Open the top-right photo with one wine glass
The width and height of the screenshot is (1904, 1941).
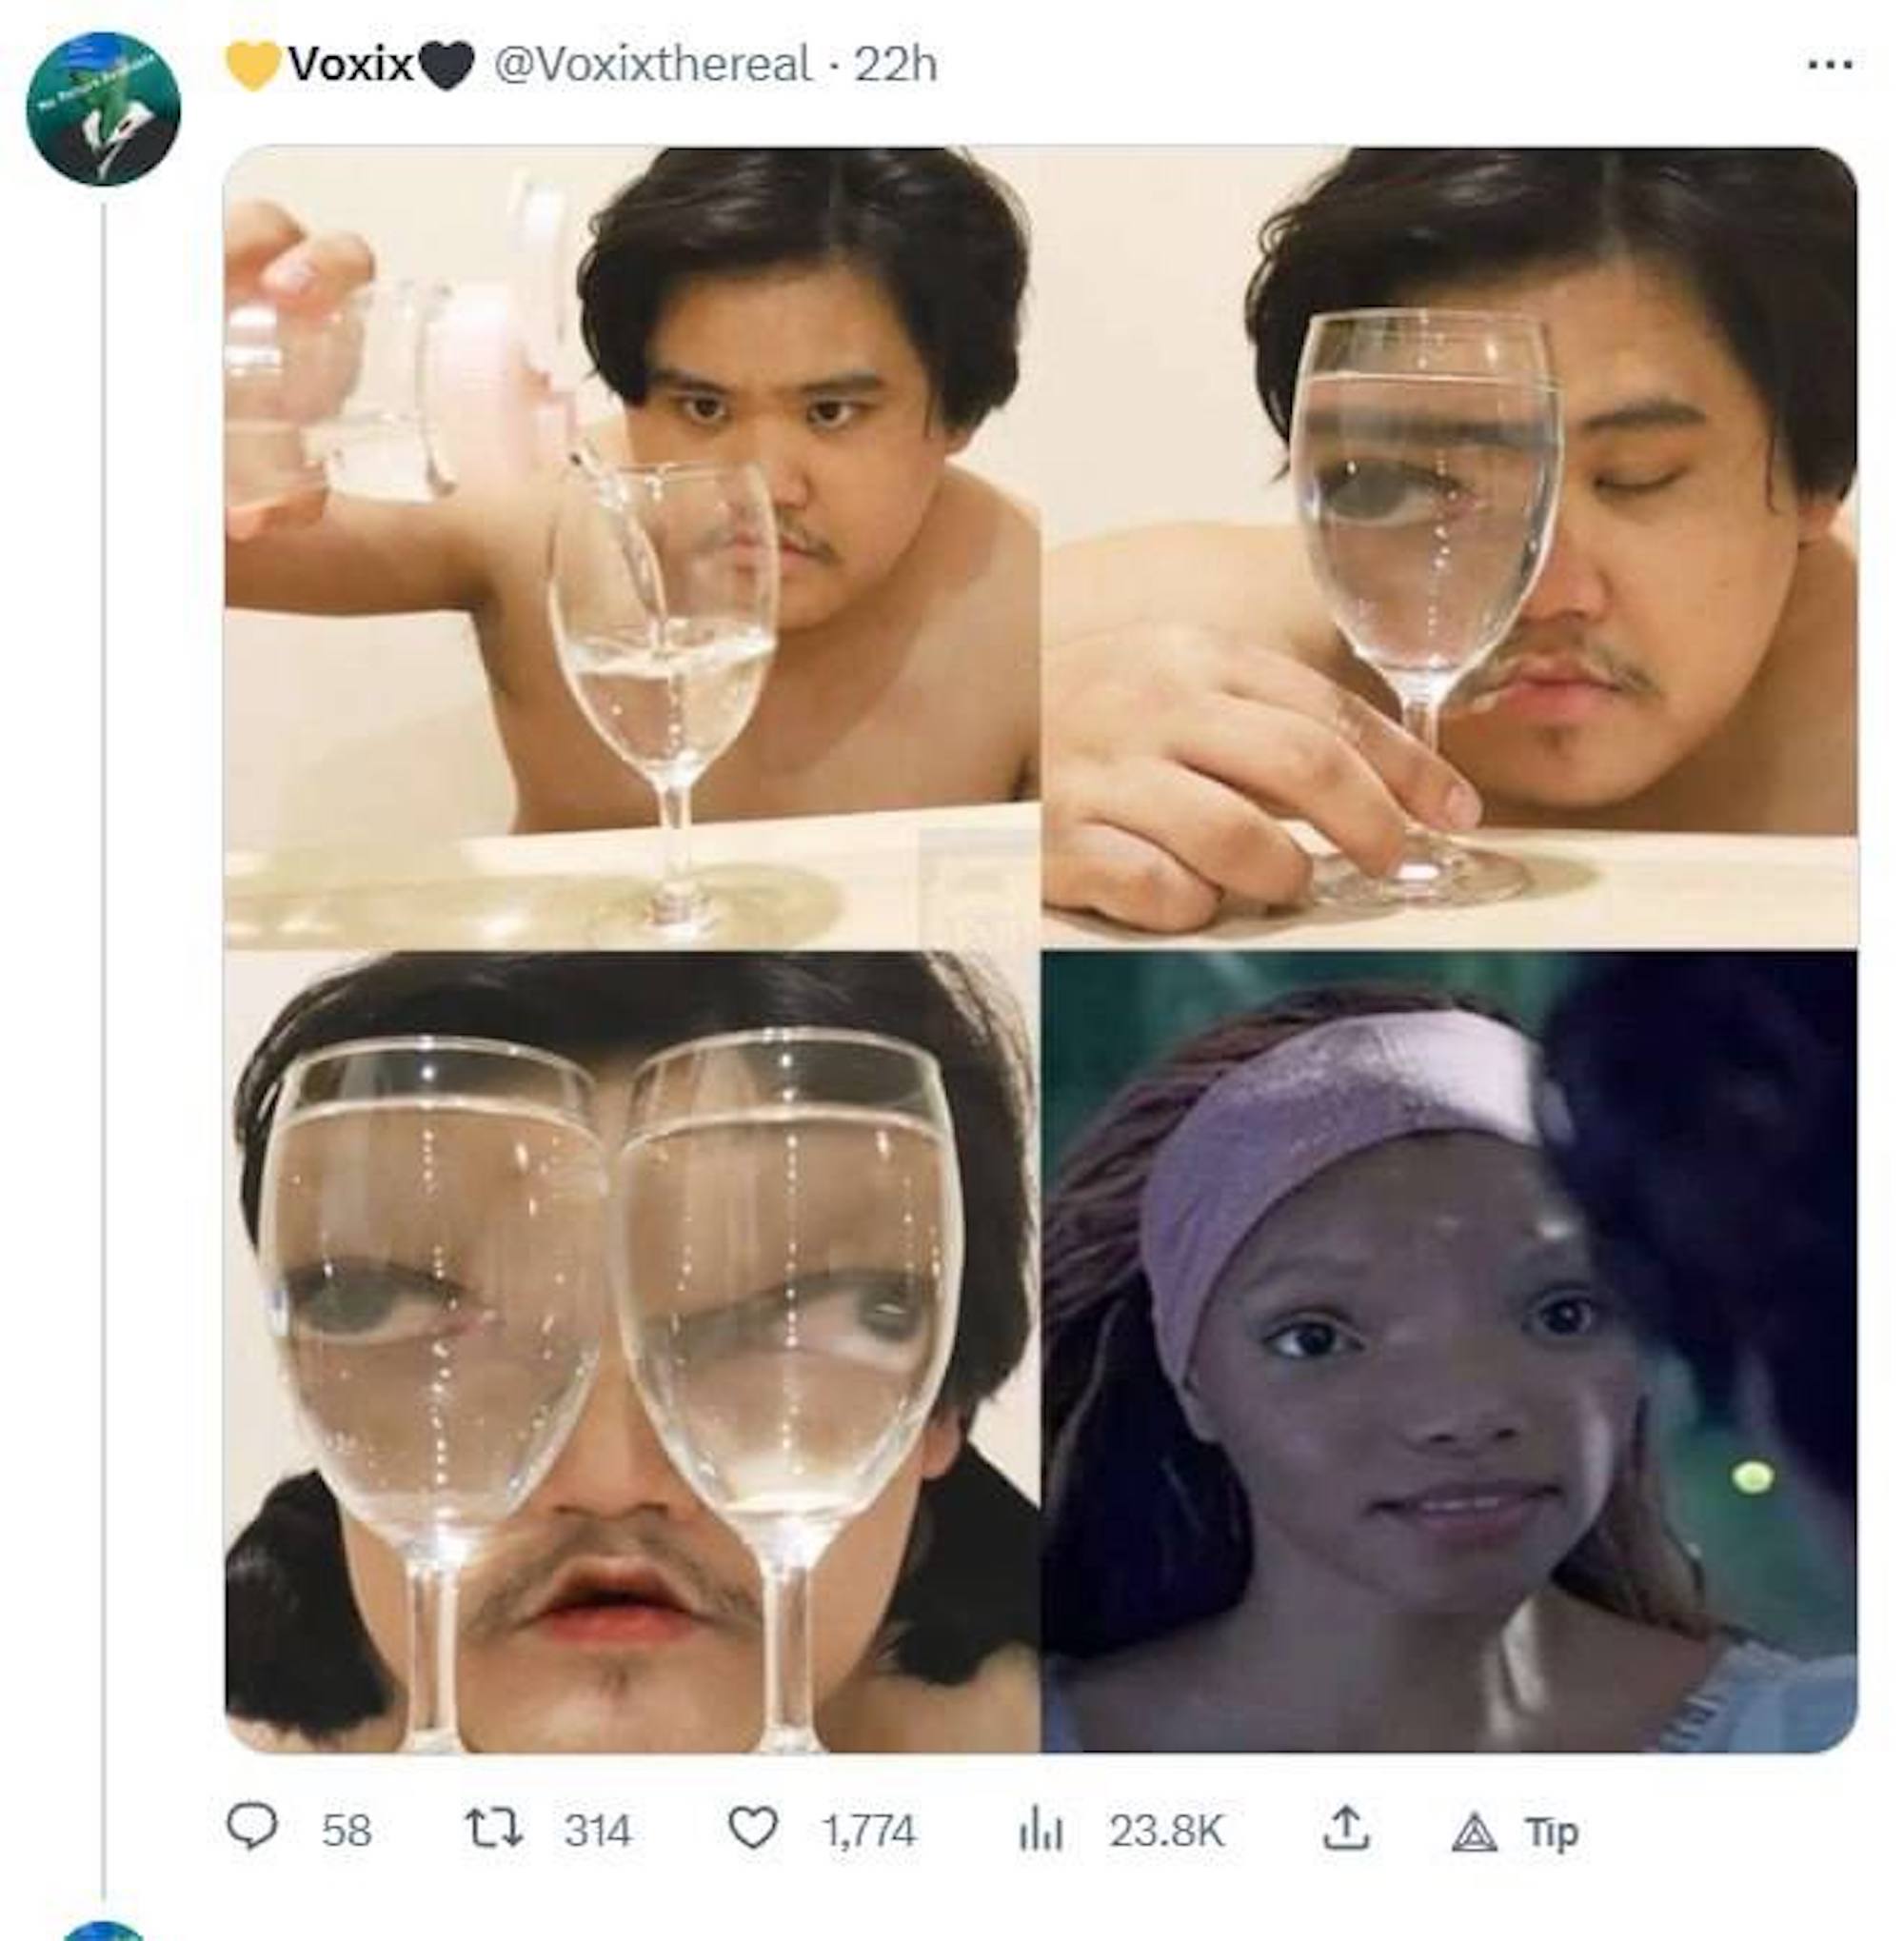point(1450,546)
